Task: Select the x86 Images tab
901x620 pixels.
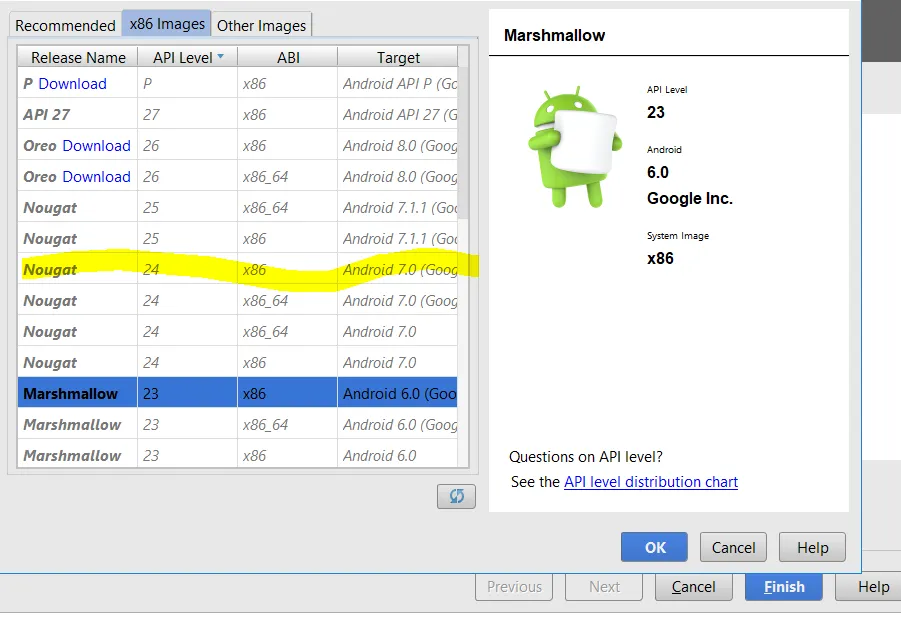Action: tap(167, 24)
